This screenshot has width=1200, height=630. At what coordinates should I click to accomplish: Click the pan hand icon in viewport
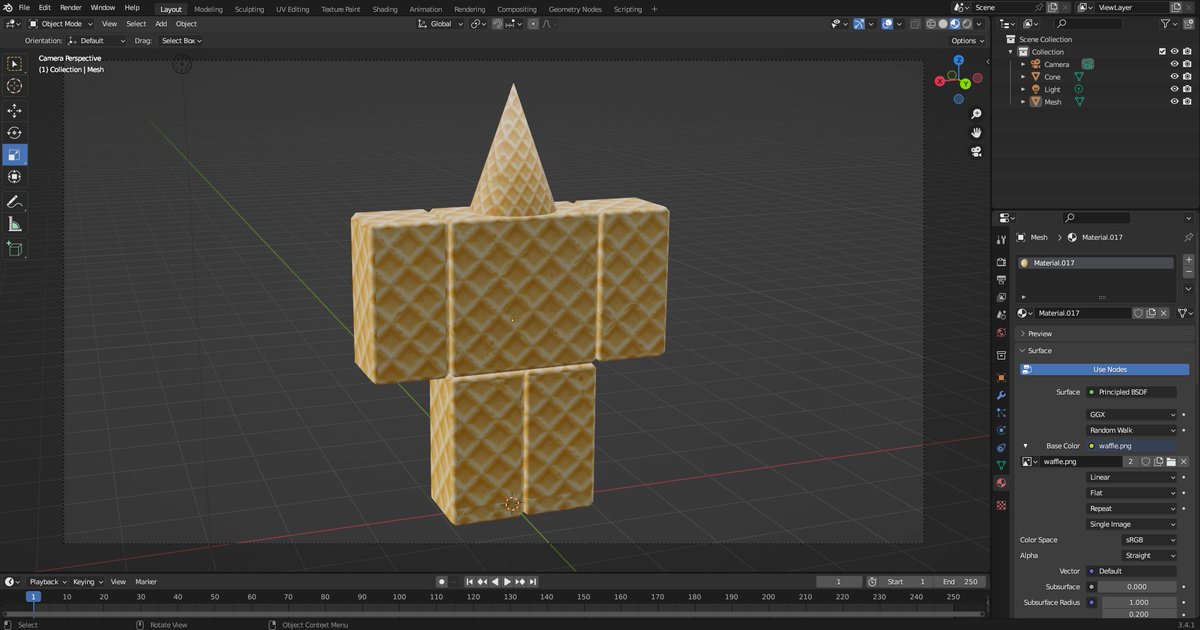(976, 133)
